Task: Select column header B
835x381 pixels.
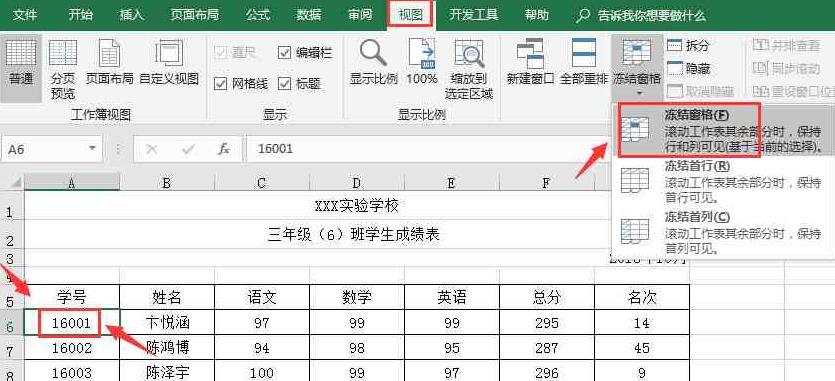Action: click(x=167, y=183)
